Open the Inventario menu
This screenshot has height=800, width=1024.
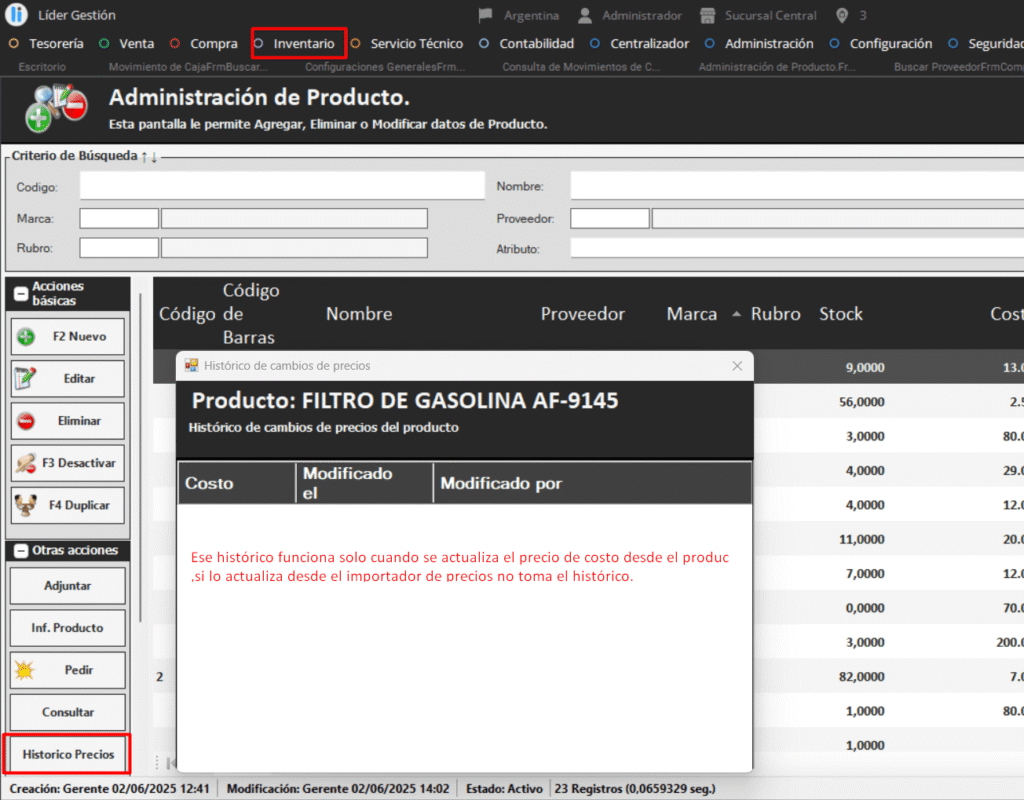pos(303,43)
